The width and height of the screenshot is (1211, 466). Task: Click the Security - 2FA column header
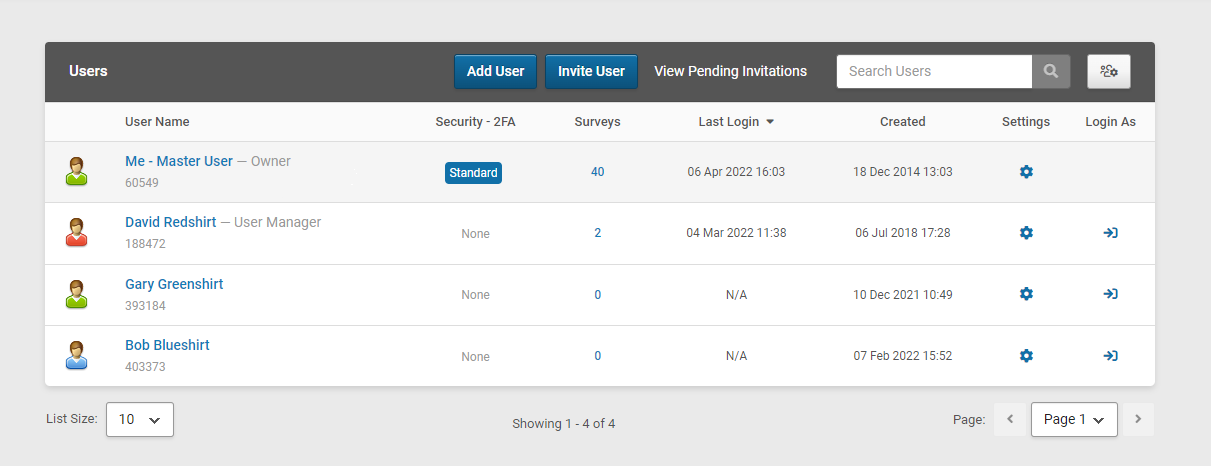tap(476, 122)
